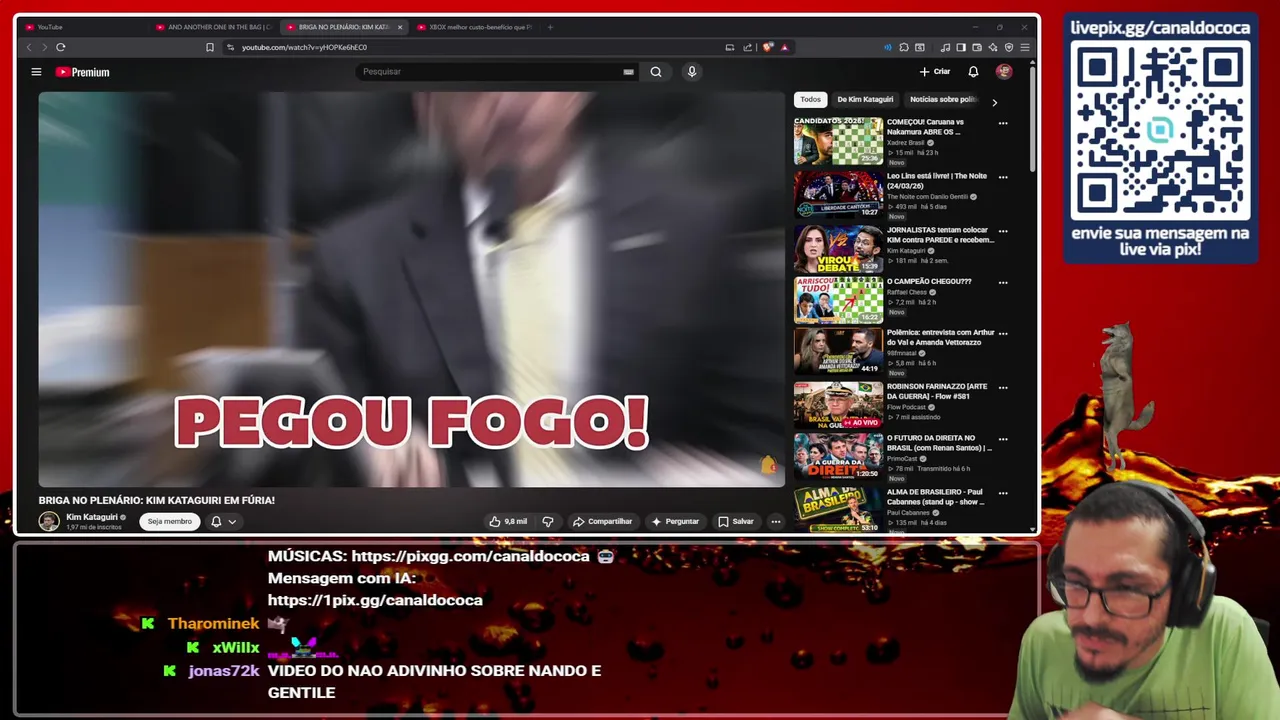
Task: Open Kim Kataguiri channel avatar
Action: 49,521
